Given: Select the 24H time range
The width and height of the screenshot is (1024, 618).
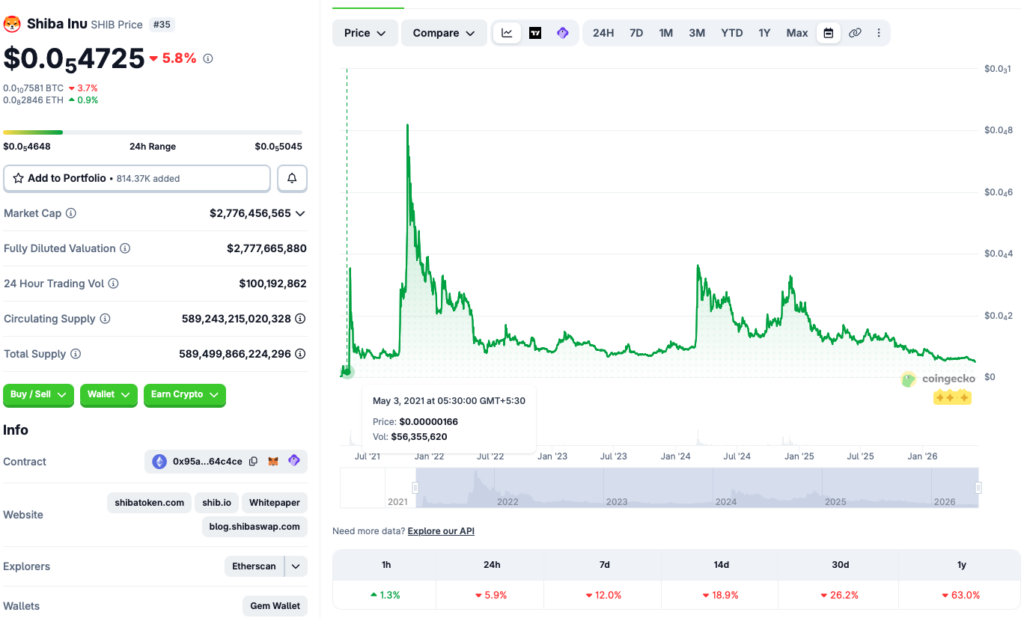Looking at the screenshot, I should click(603, 33).
